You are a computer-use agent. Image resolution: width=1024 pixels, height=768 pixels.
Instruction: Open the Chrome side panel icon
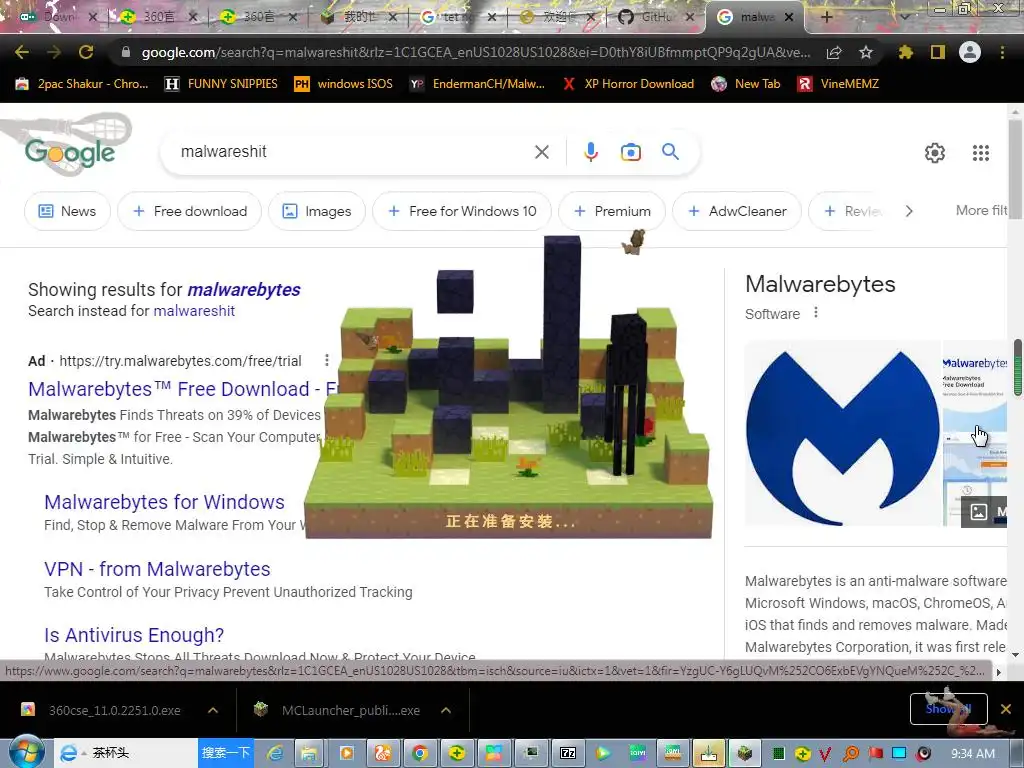[938, 52]
